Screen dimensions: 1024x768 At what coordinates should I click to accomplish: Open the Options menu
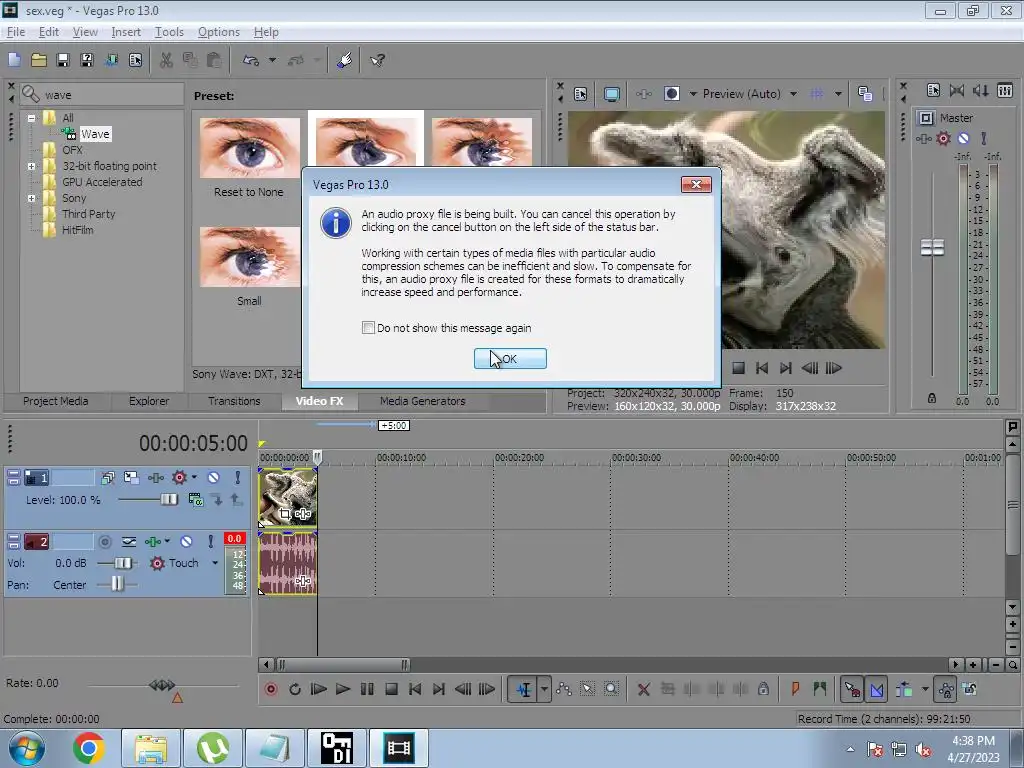pos(219,32)
